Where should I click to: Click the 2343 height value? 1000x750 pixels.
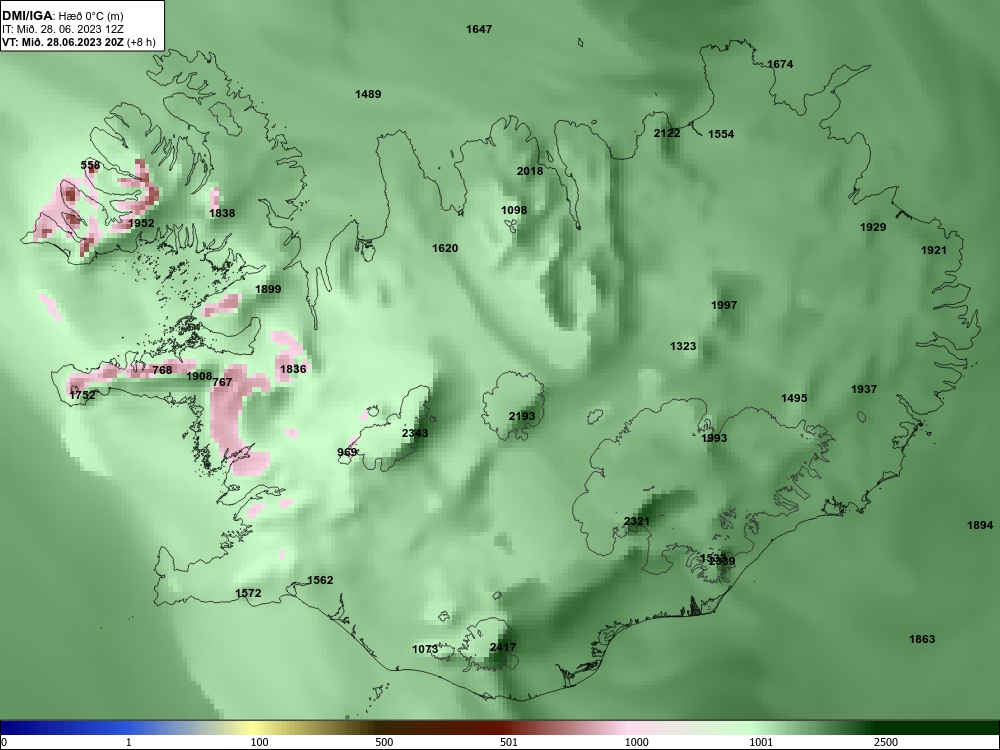point(415,434)
